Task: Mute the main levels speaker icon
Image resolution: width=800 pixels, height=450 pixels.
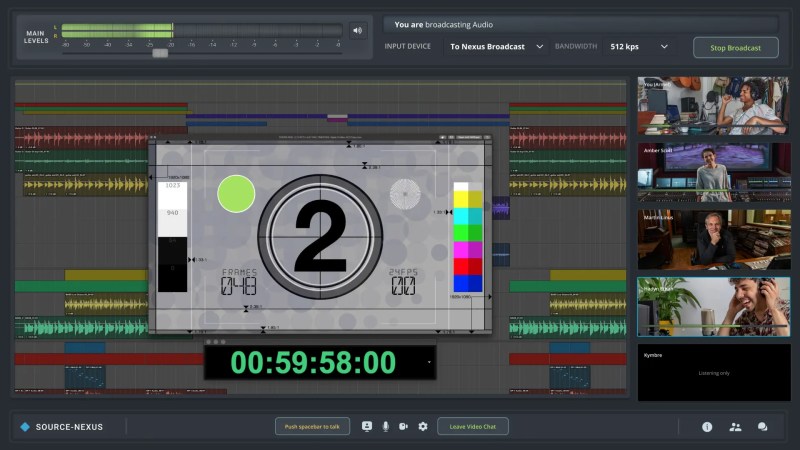Action: pyautogui.click(x=358, y=31)
